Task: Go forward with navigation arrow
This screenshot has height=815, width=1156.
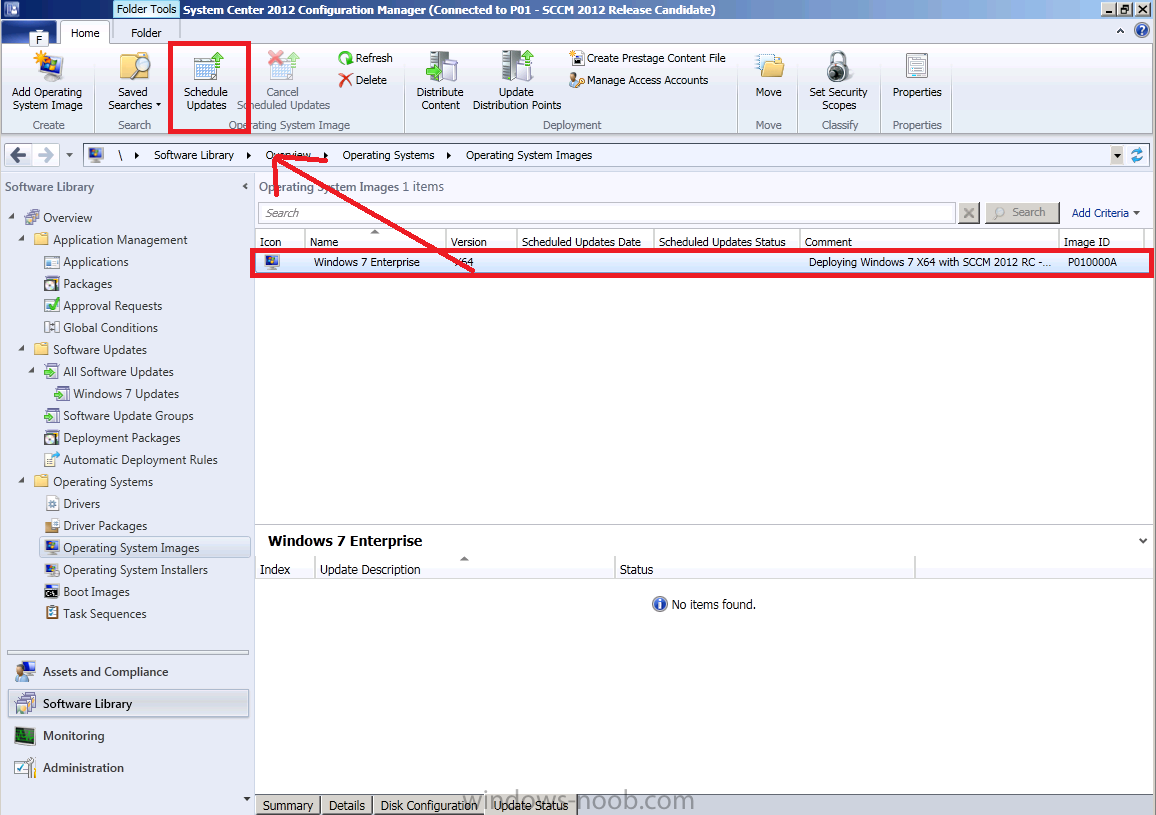Action: [46, 155]
